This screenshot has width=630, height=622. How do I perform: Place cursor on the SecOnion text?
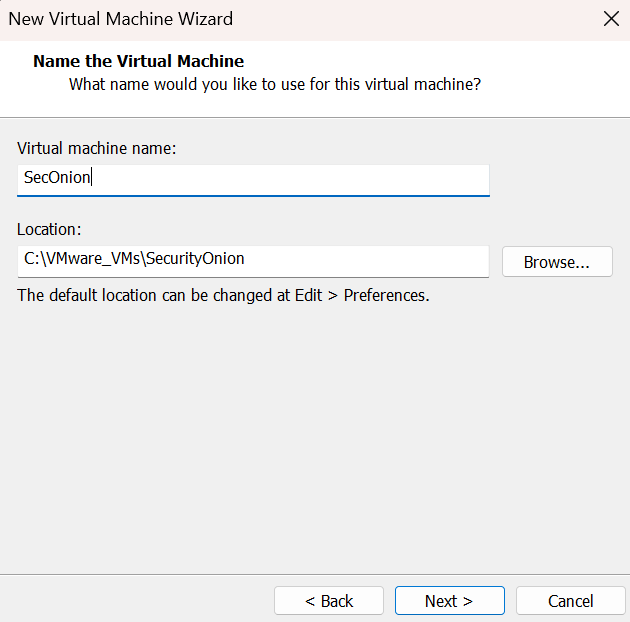click(58, 178)
